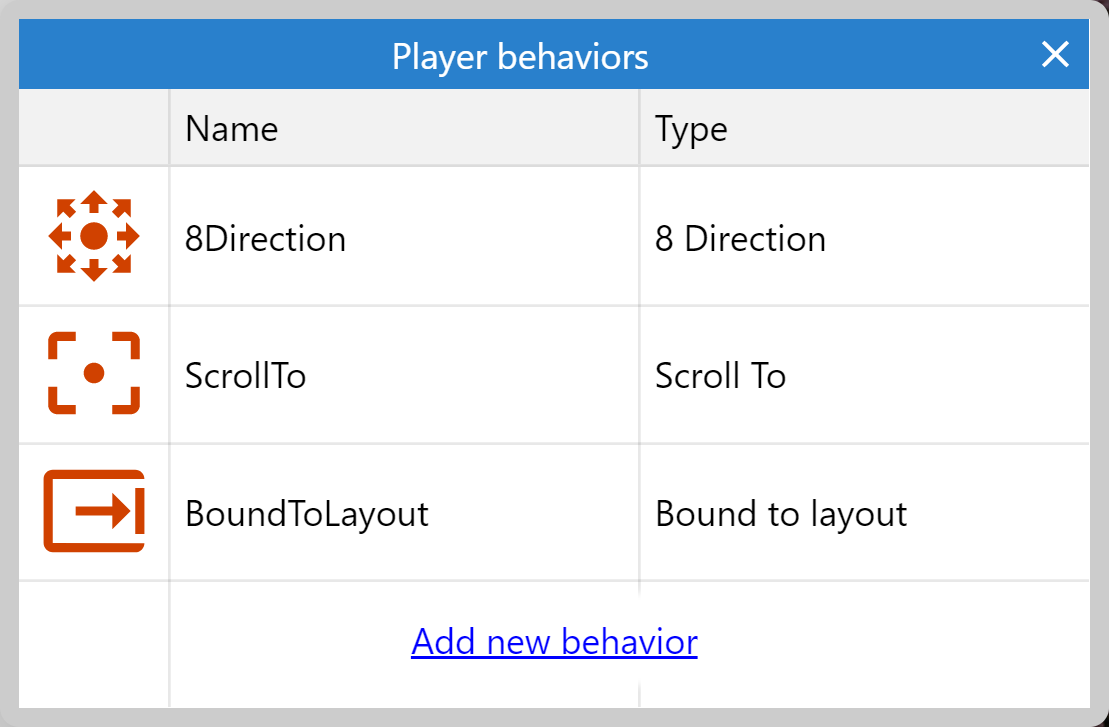Screen dimensions: 1109x727
Task: Click the header divider left of Name
Action: (169, 128)
